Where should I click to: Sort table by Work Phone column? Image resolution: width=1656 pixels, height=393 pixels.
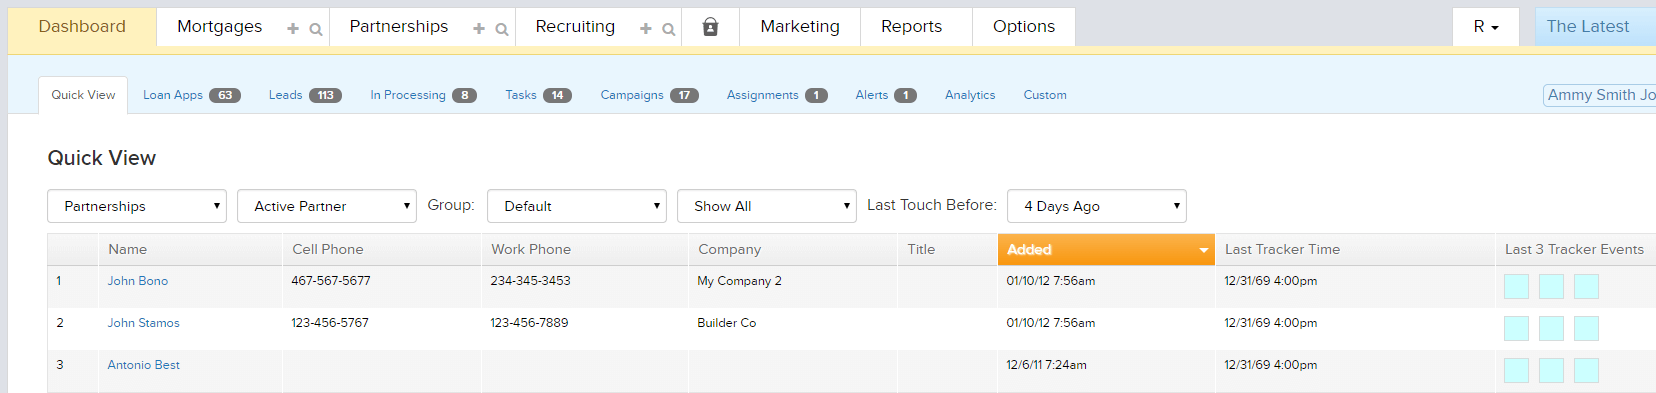click(585, 250)
